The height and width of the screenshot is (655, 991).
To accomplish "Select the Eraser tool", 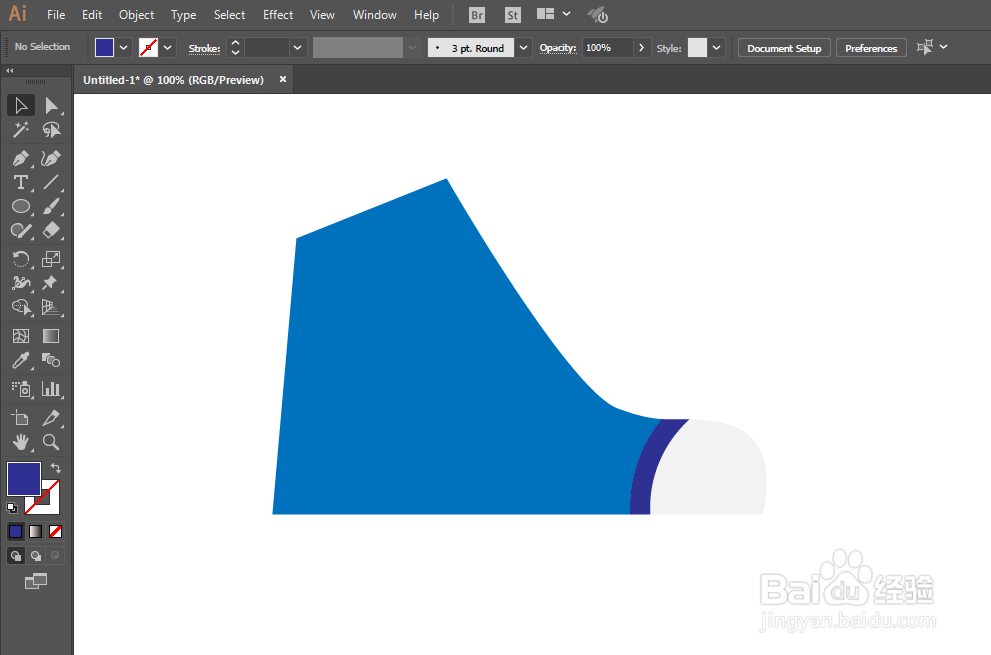I will pos(51,230).
